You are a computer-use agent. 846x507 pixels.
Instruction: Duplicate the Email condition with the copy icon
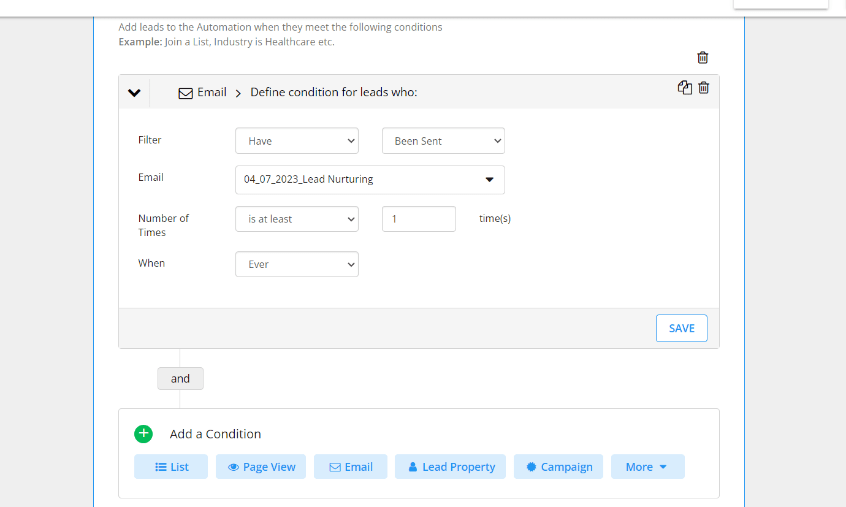685,87
